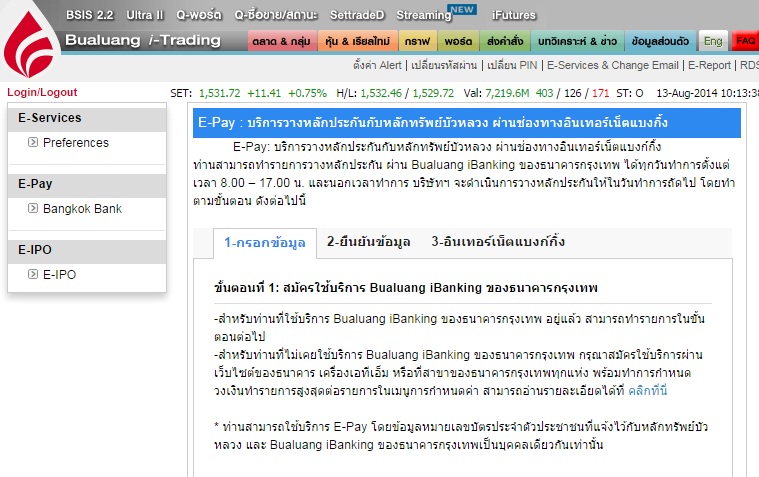759x477 pixels.
Task: Switch to 3-อินเทอร์เน็ตแบงก์กิ้ง step tab
Action: (498, 242)
